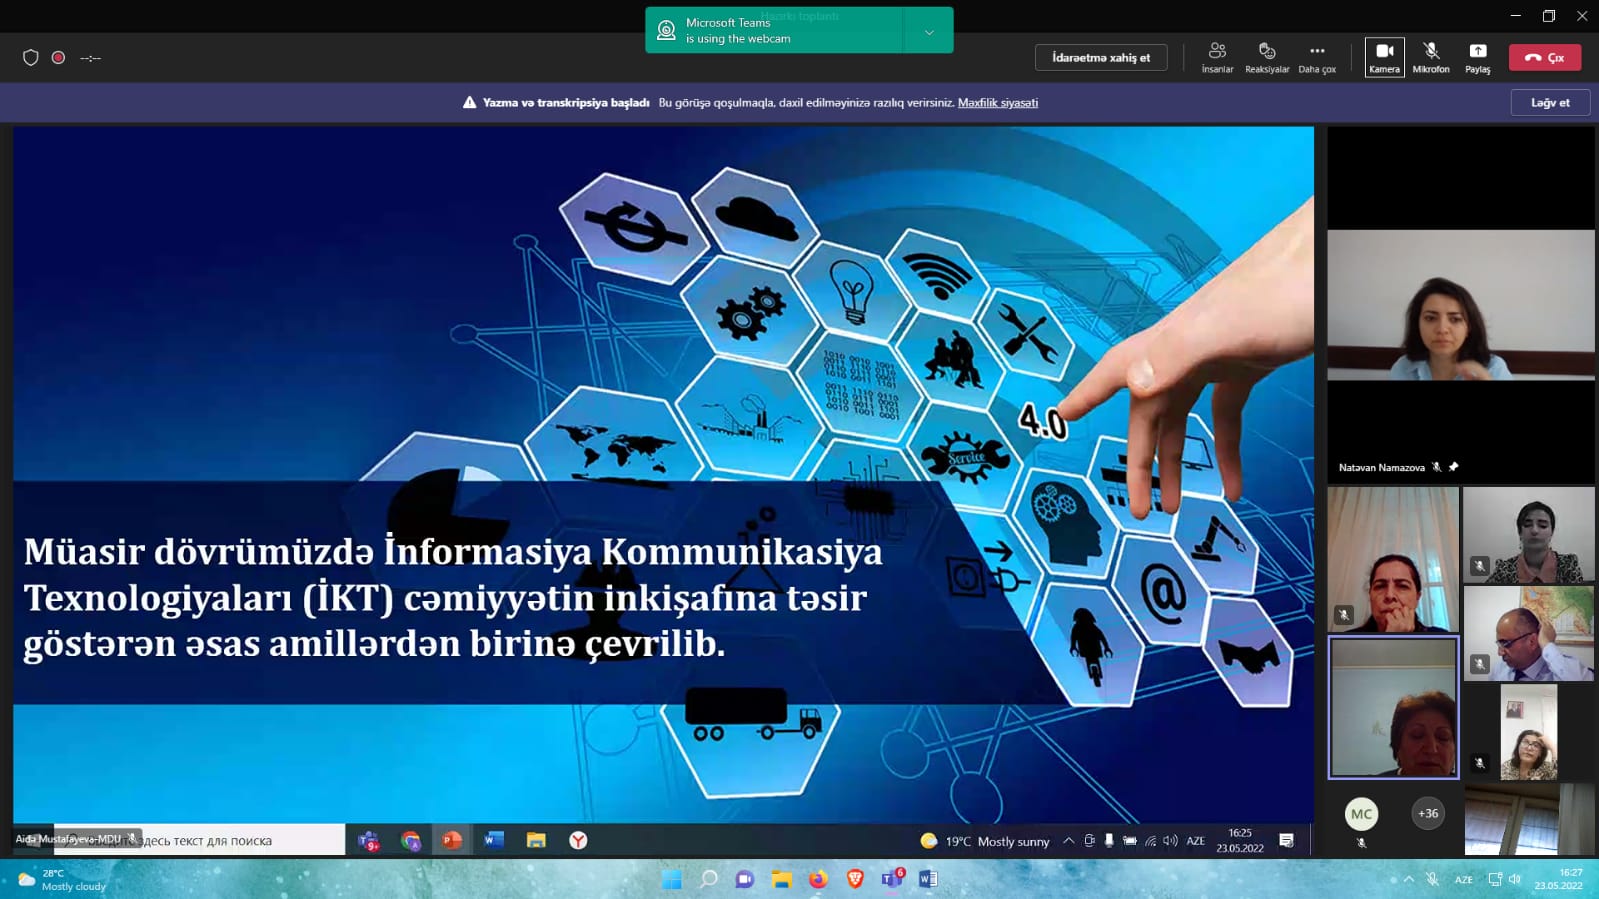Viewport: 1599px width, 899px height.
Task: Click the İdarəetmə xahiş et button
Action: (1101, 58)
